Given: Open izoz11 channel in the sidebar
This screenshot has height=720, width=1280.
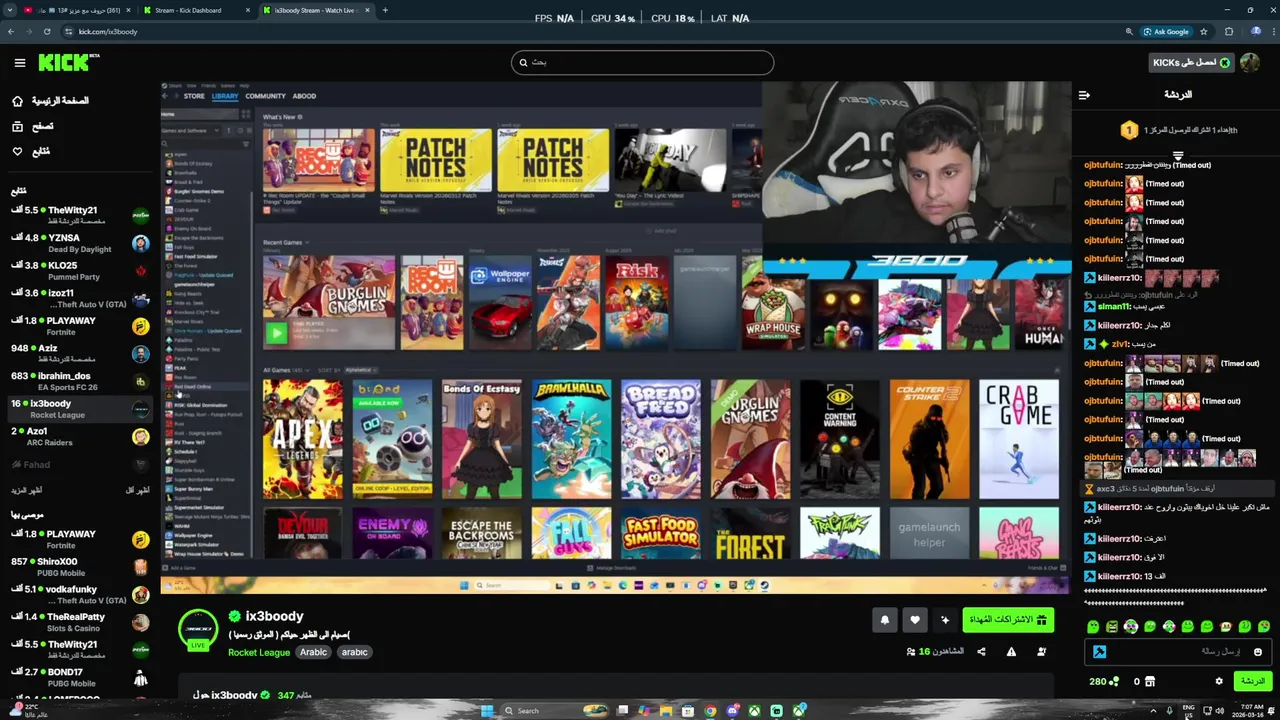Looking at the screenshot, I should pos(80,298).
